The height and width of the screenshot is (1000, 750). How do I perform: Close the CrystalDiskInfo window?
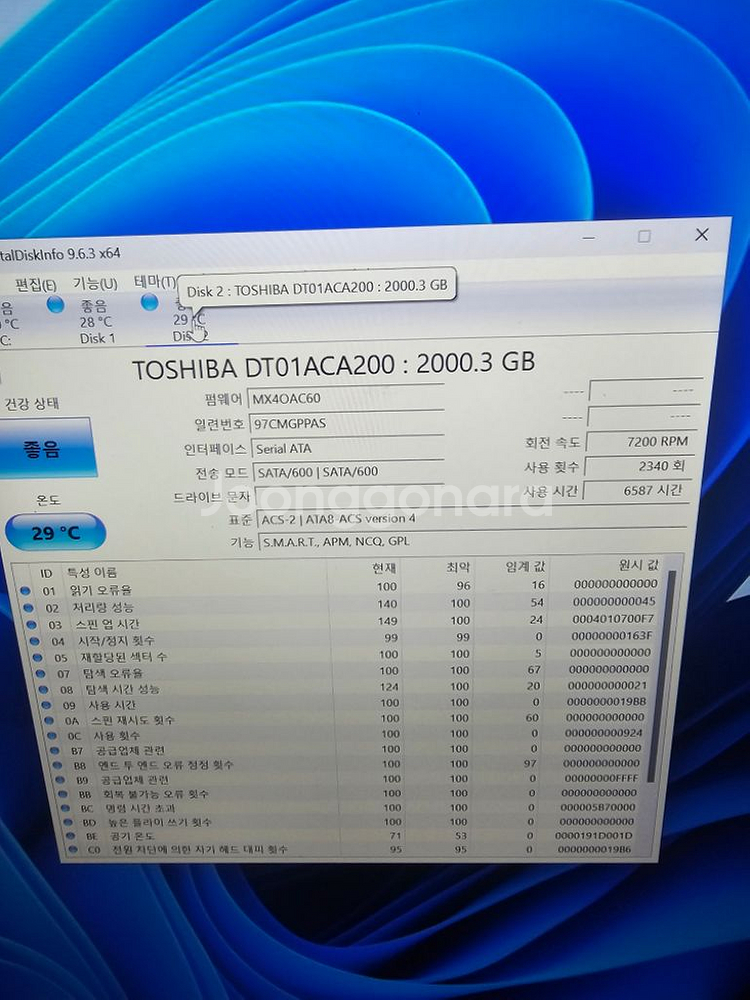702,235
